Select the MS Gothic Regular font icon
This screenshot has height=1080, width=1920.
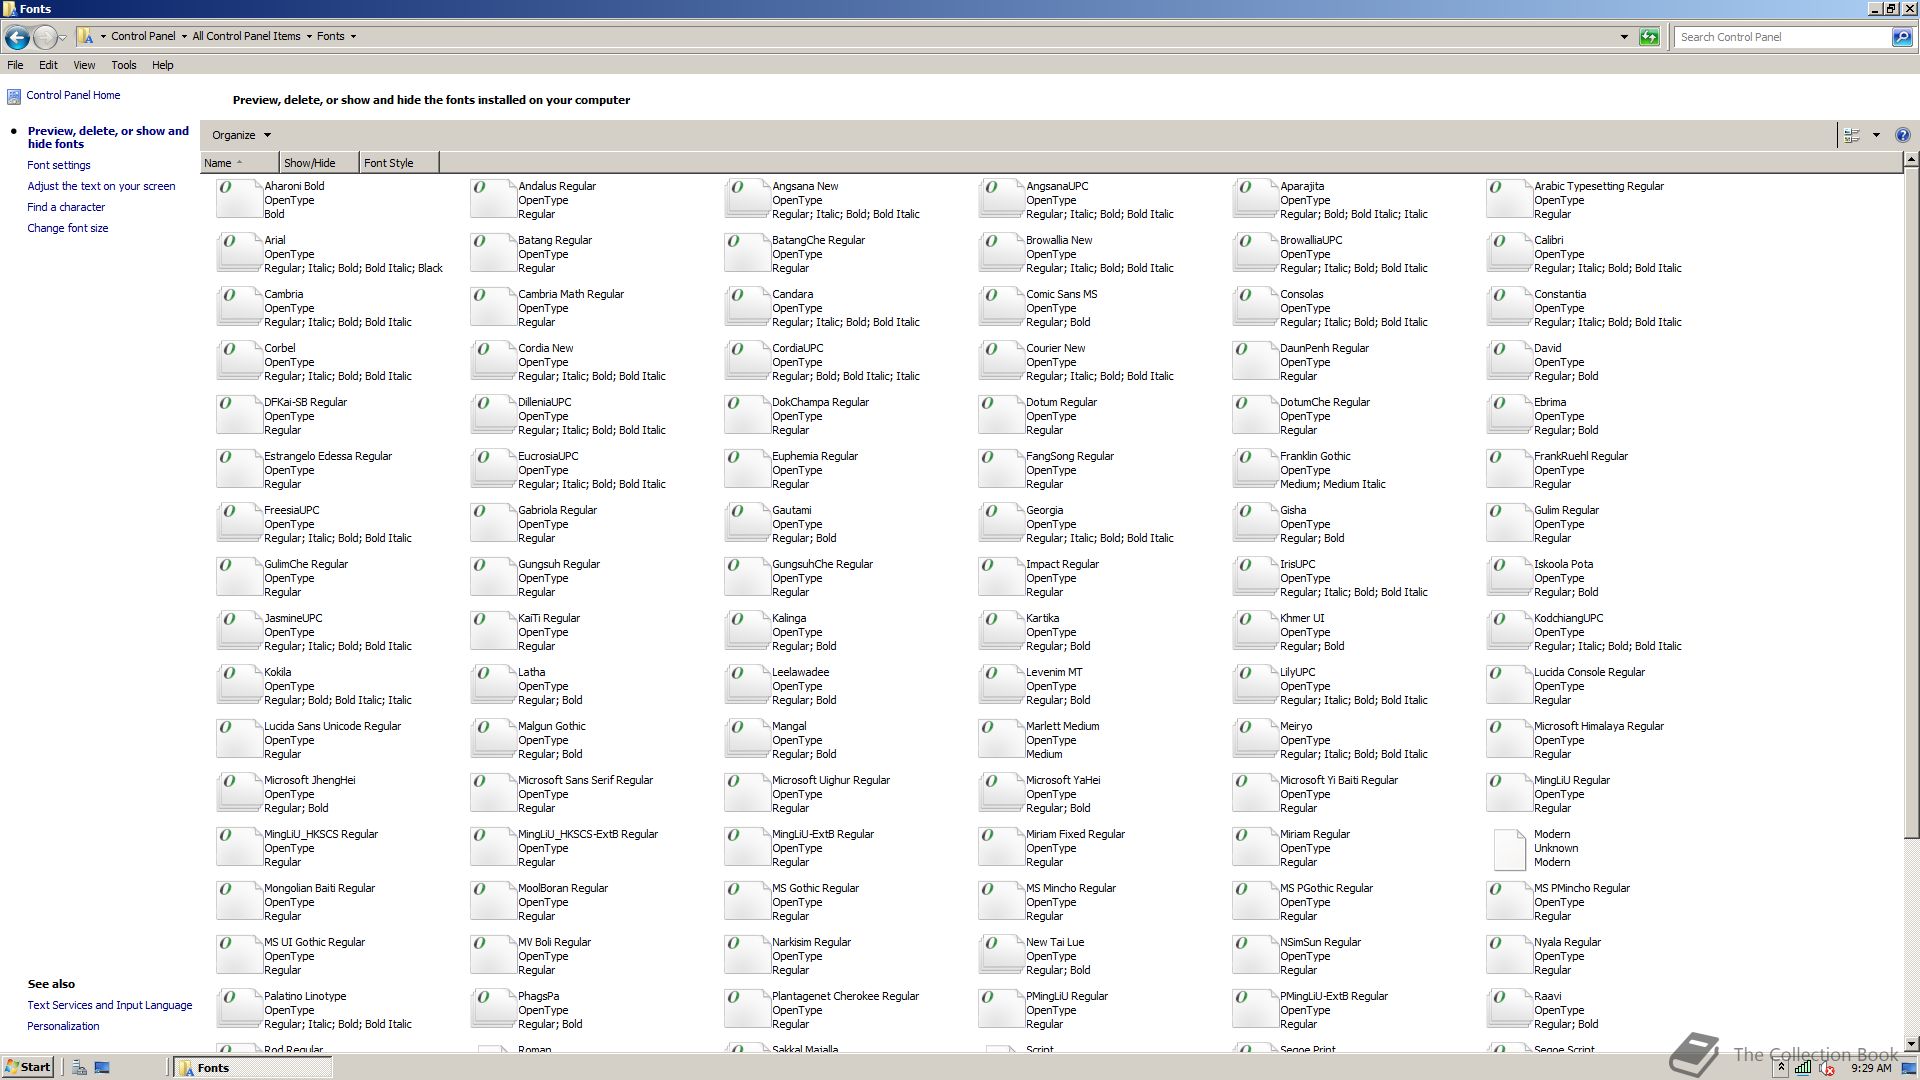(746, 901)
